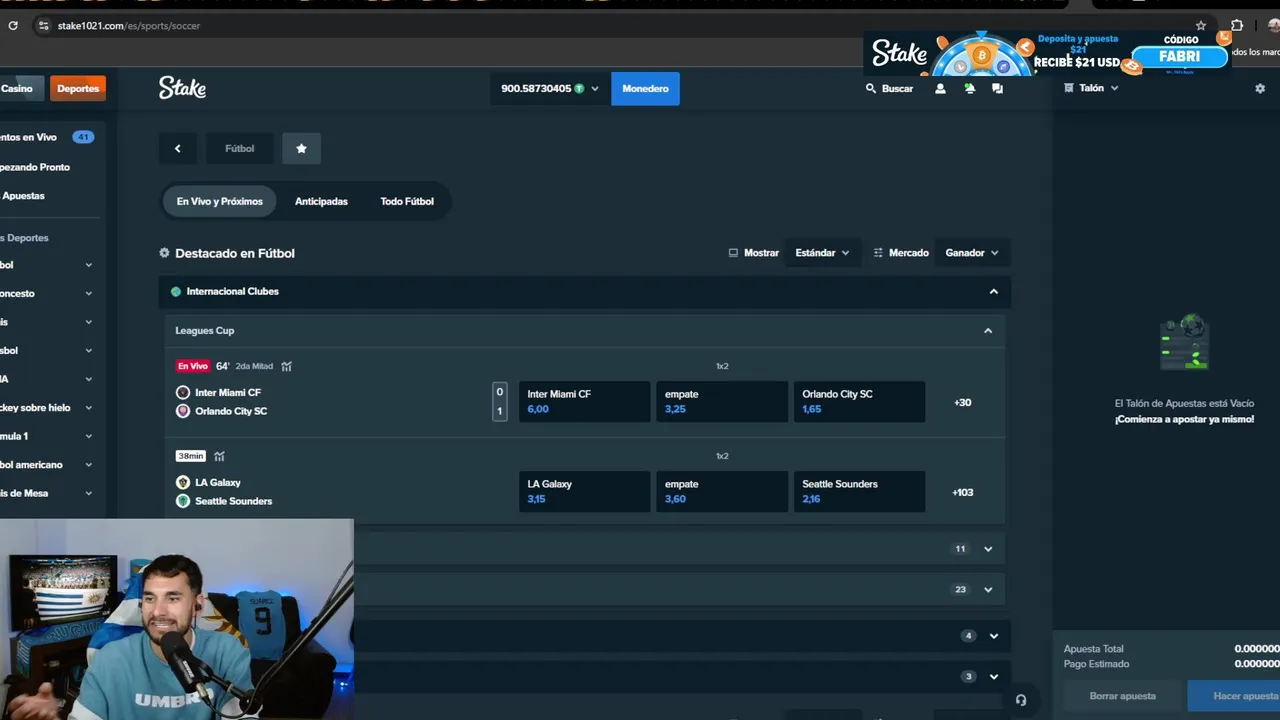Click the Mostrar display icon
This screenshot has height=720, width=1280.
pos(733,253)
